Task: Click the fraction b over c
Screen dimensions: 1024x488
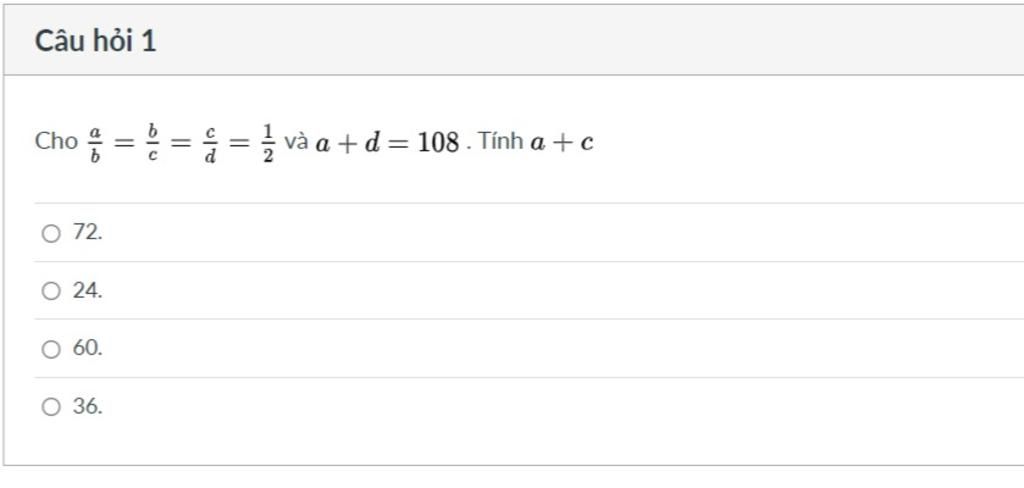Action: point(152,143)
